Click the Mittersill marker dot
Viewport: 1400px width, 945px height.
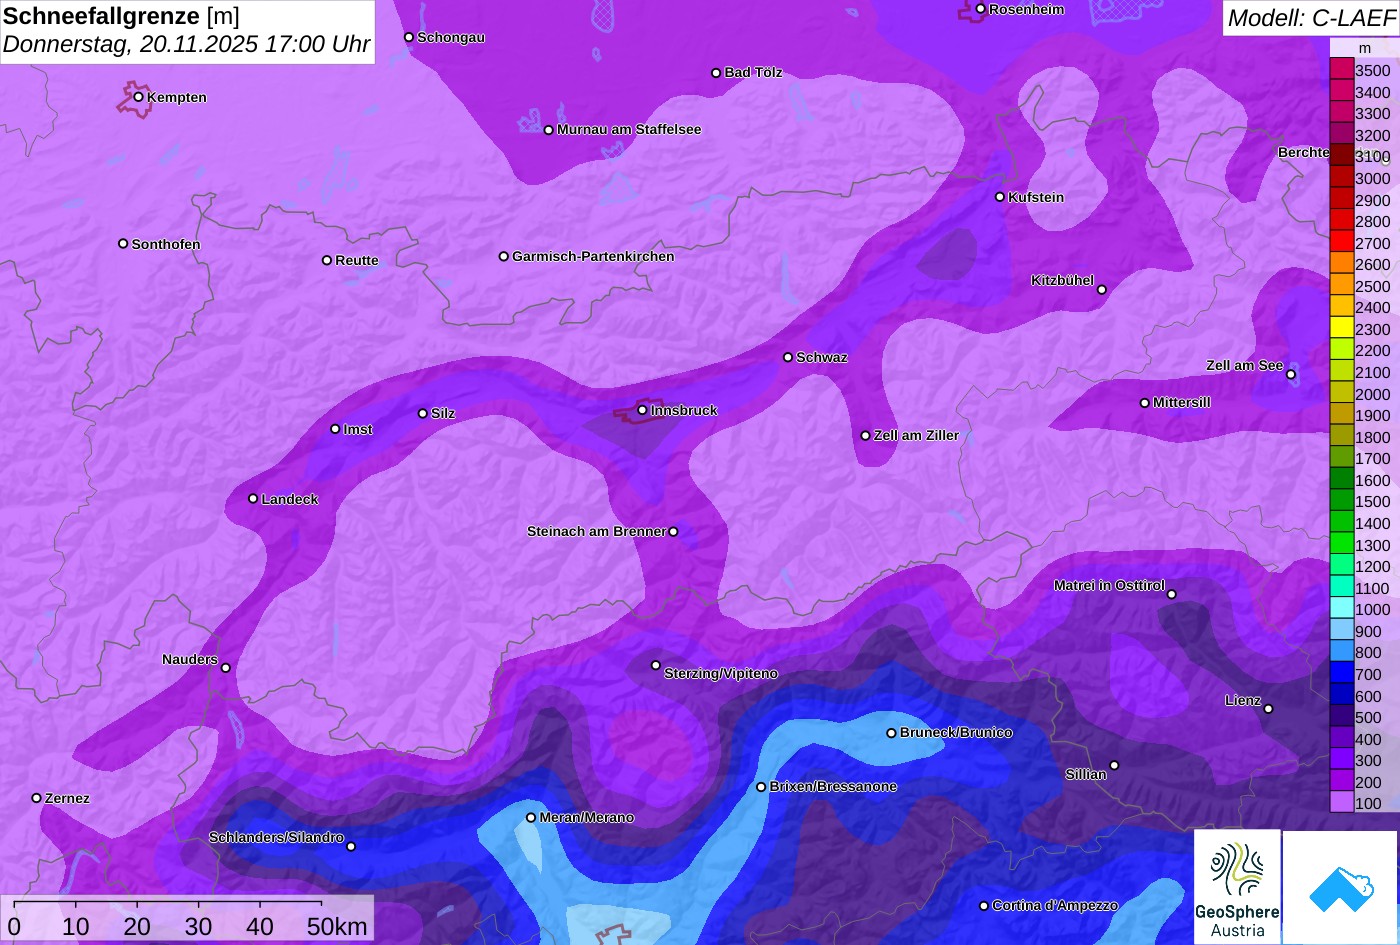point(1144,403)
